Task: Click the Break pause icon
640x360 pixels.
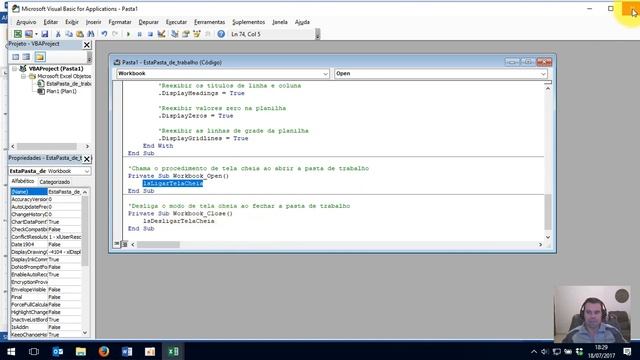Action: point(139,34)
